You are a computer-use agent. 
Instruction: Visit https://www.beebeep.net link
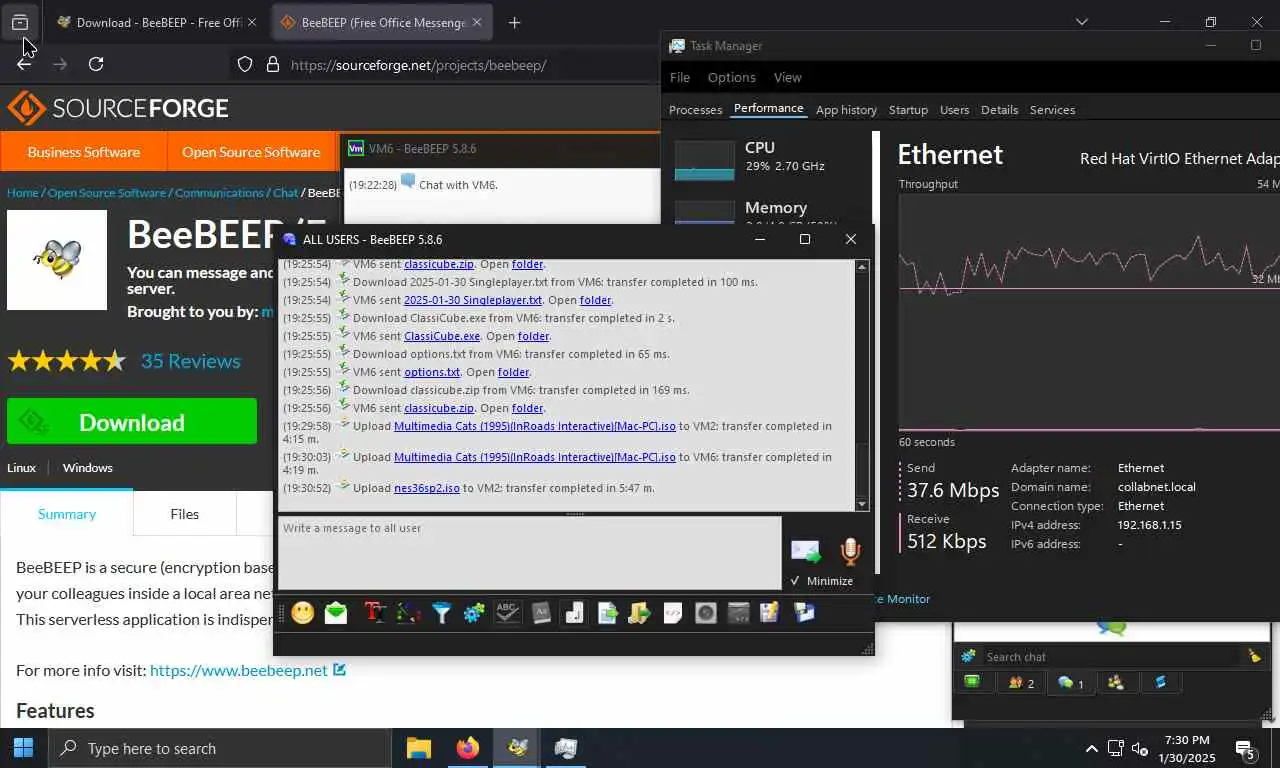point(239,670)
